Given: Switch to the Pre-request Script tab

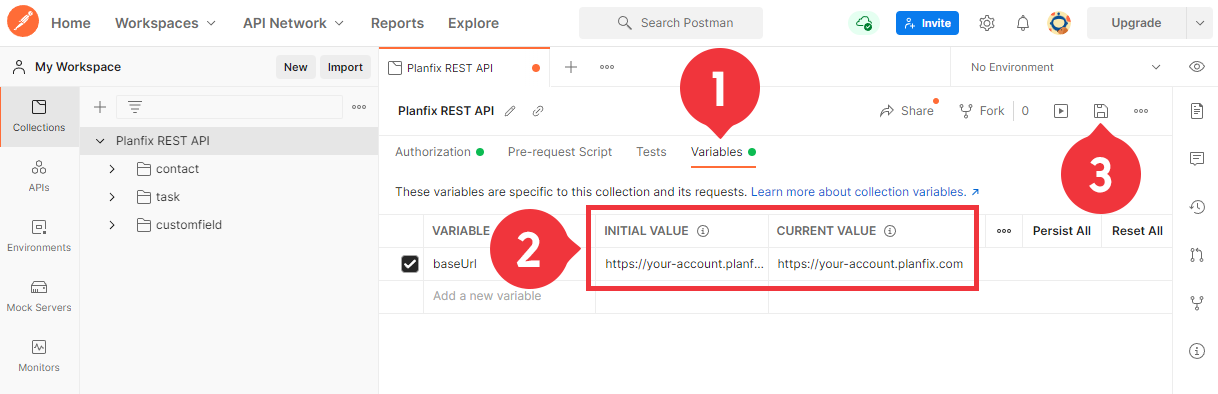Looking at the screenshot, I should 560,152.
